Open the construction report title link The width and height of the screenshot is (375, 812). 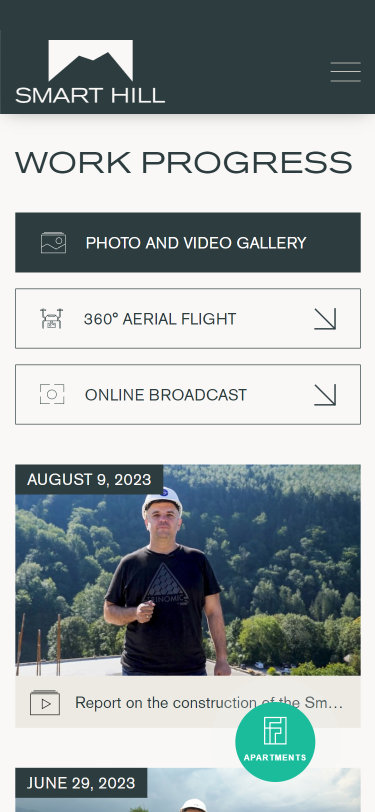pos(209,703)
